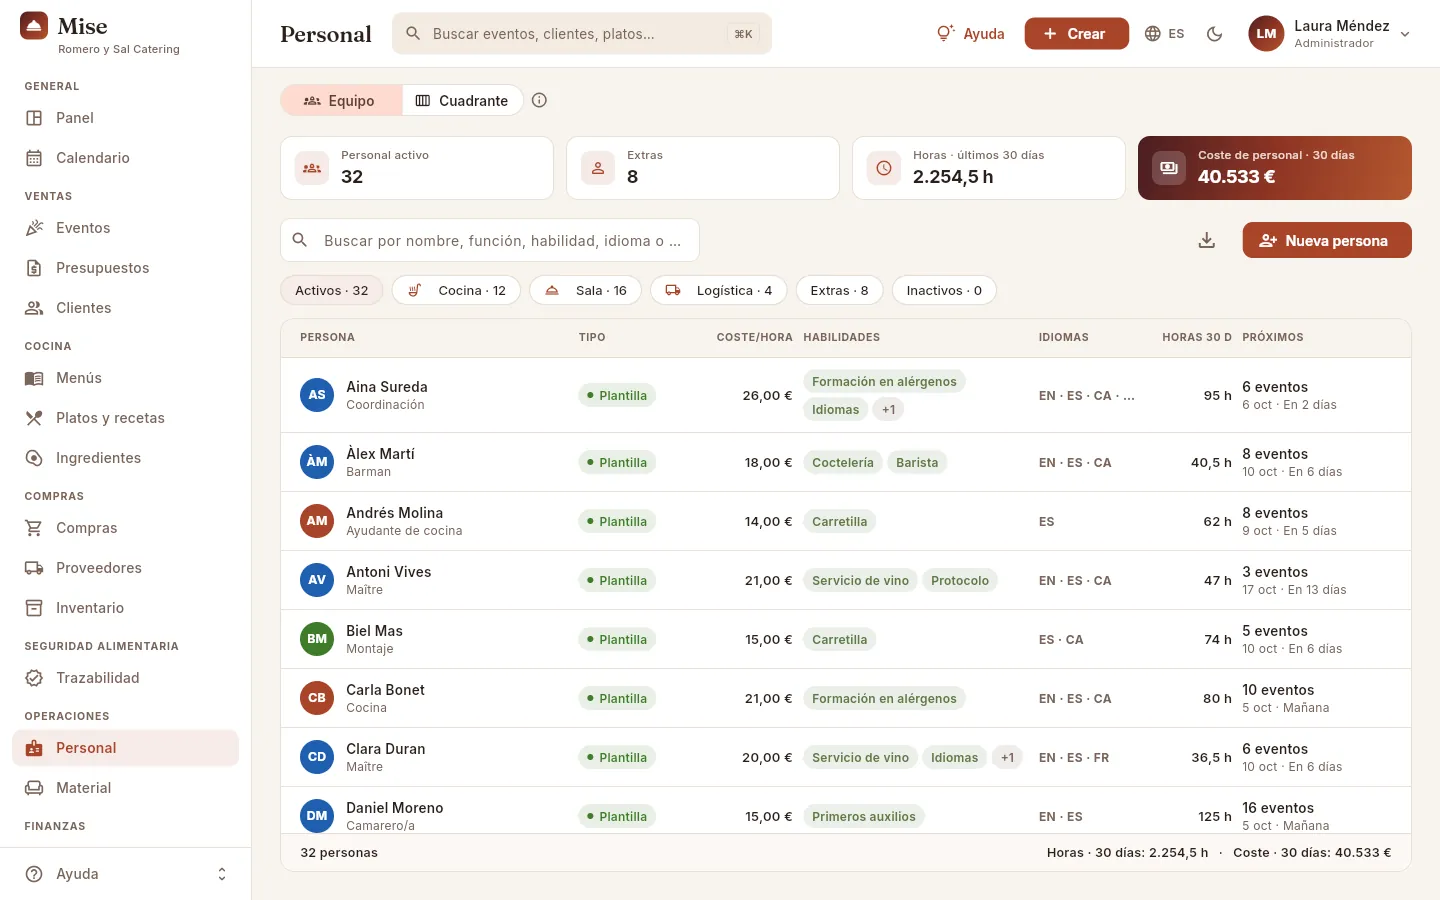Click the Coste de personal card

click(1275, 168)
